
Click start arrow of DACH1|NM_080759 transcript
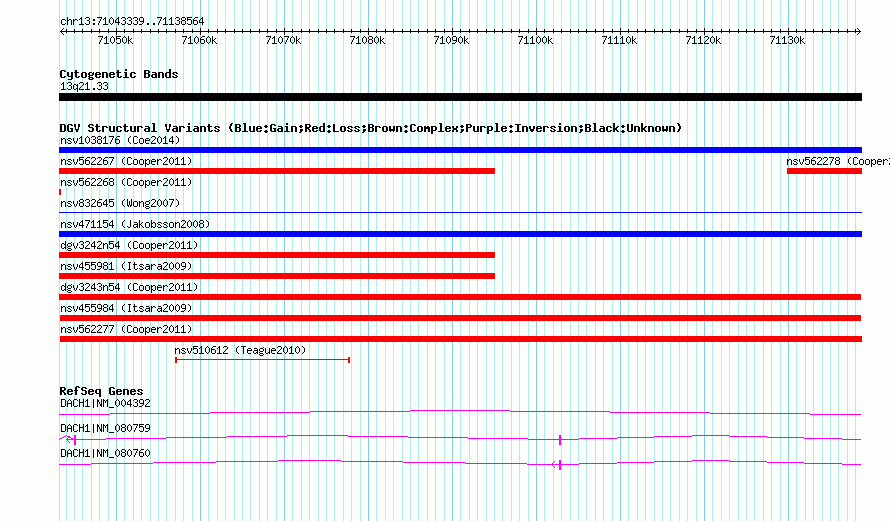coord(68,439)
